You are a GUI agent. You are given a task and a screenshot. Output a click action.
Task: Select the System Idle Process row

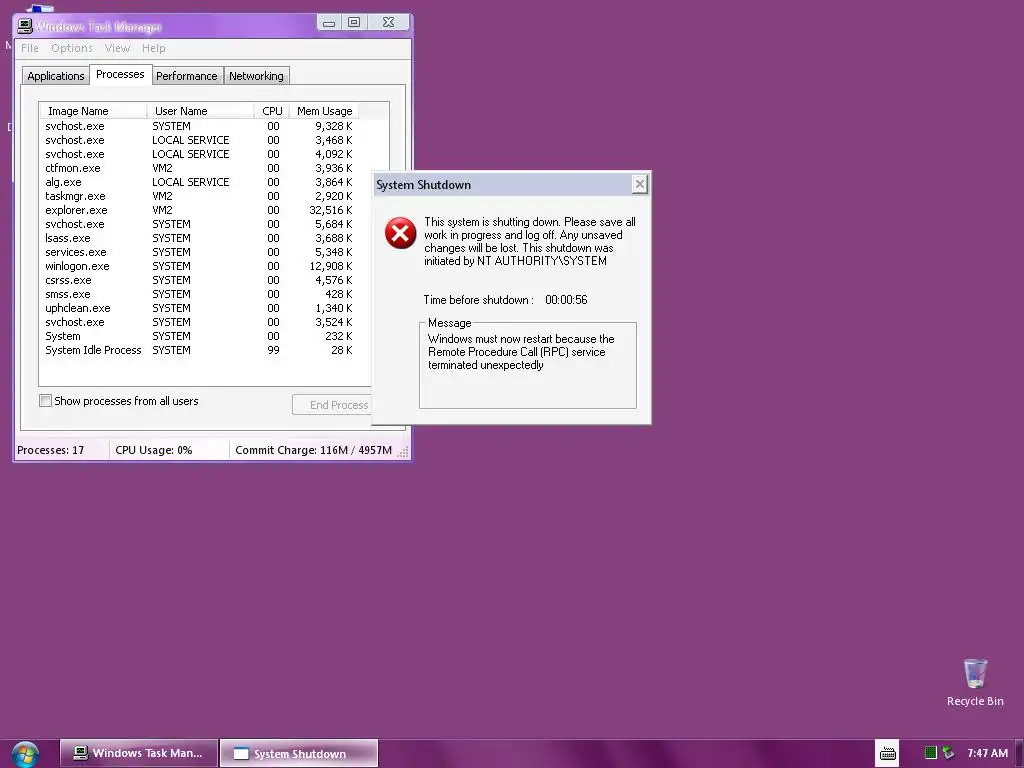tap(199, 350)
